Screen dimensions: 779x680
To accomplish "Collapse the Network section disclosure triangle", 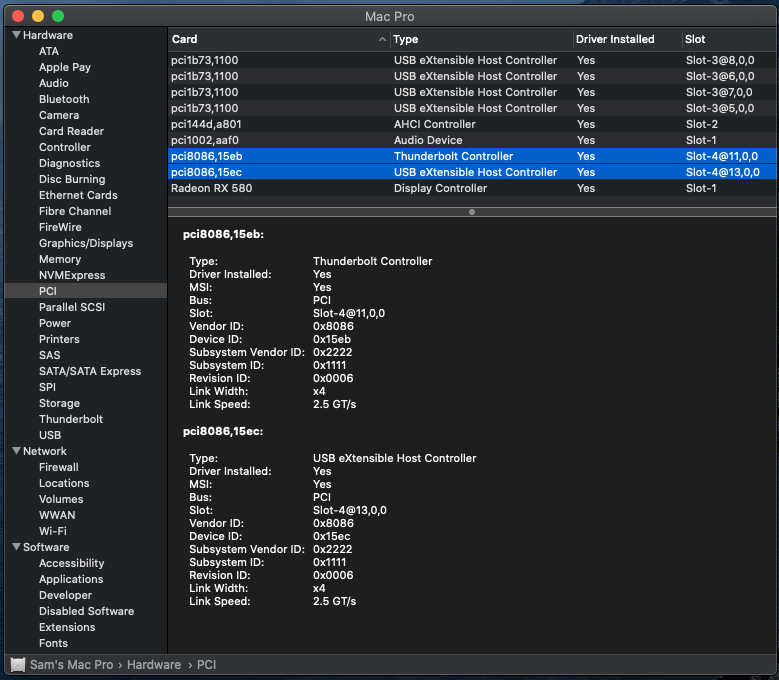I will [x=16, y=451].
